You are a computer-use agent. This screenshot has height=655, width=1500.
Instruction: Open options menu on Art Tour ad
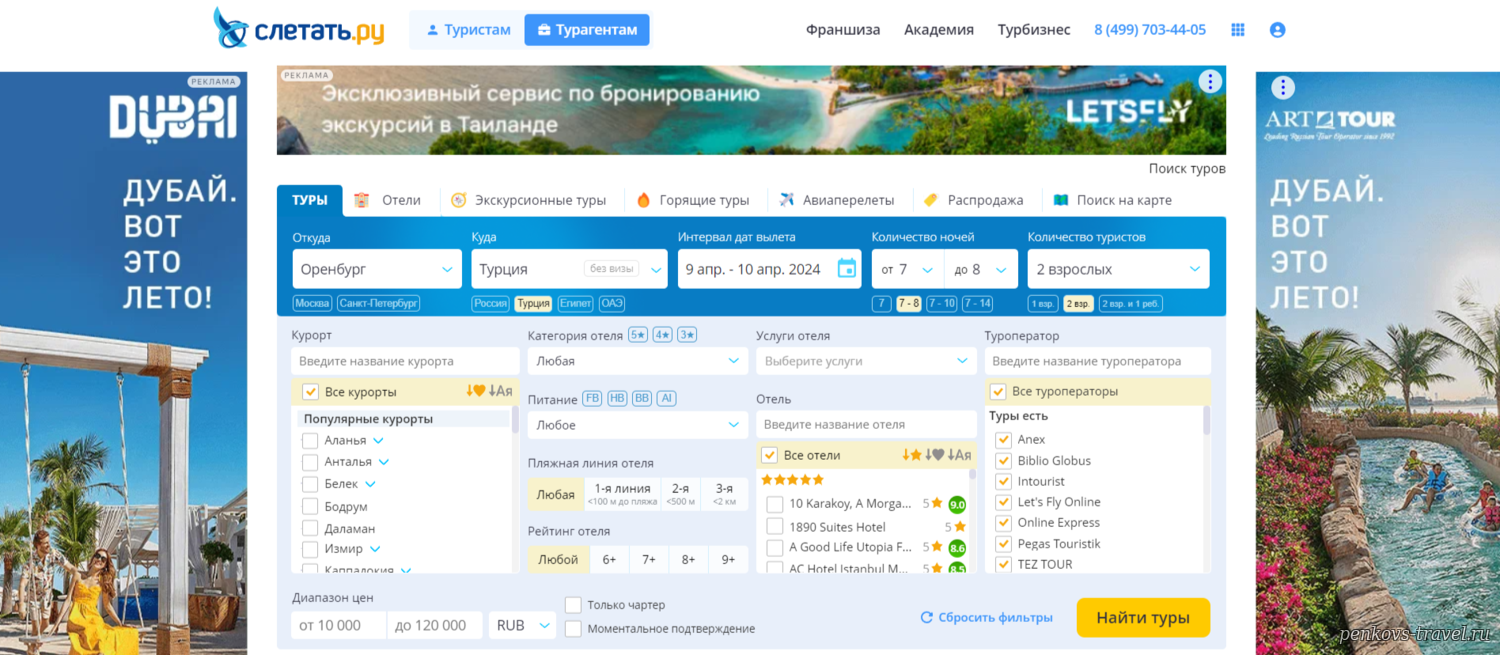point(1283,88)
